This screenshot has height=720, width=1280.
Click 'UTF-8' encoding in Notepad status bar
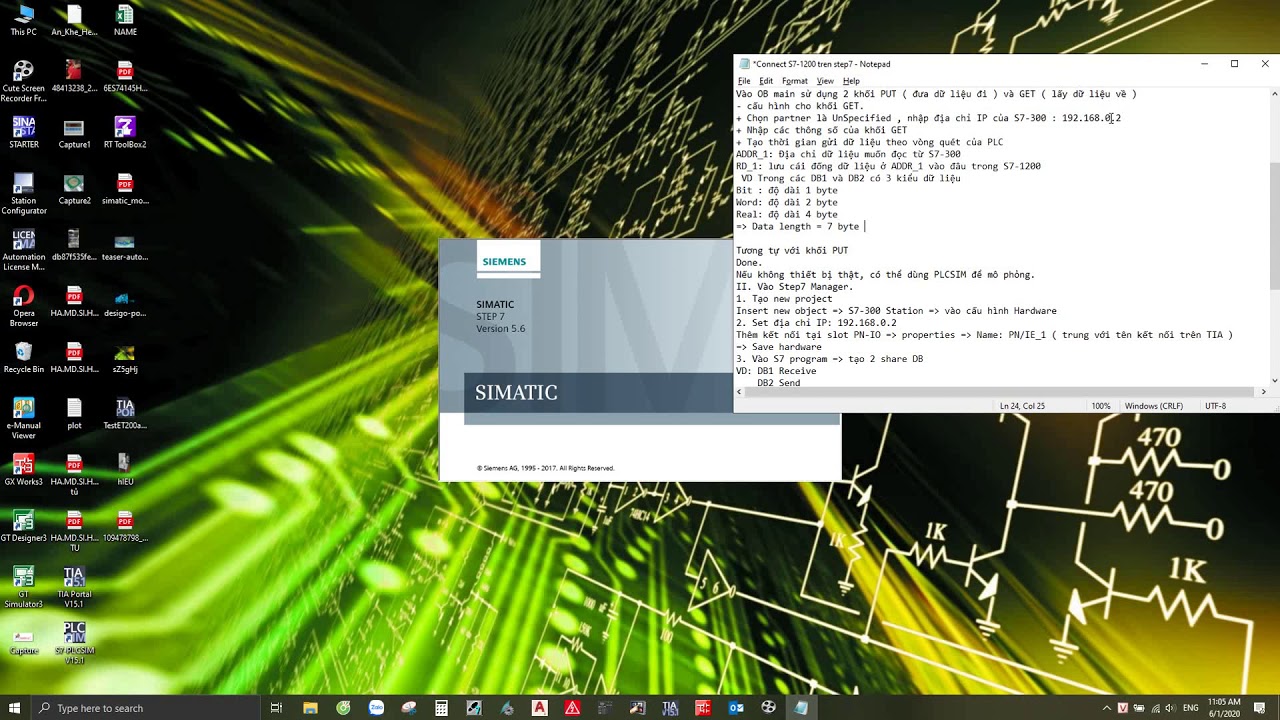[x=1215, y=406]
